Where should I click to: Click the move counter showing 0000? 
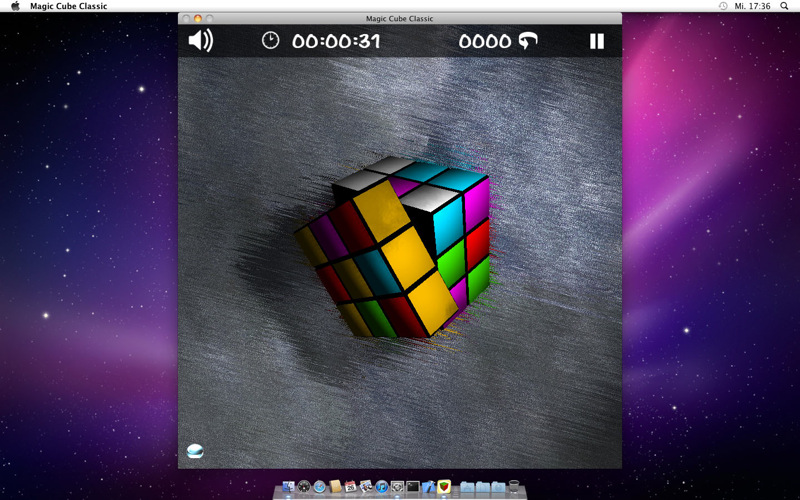point(484,41)
